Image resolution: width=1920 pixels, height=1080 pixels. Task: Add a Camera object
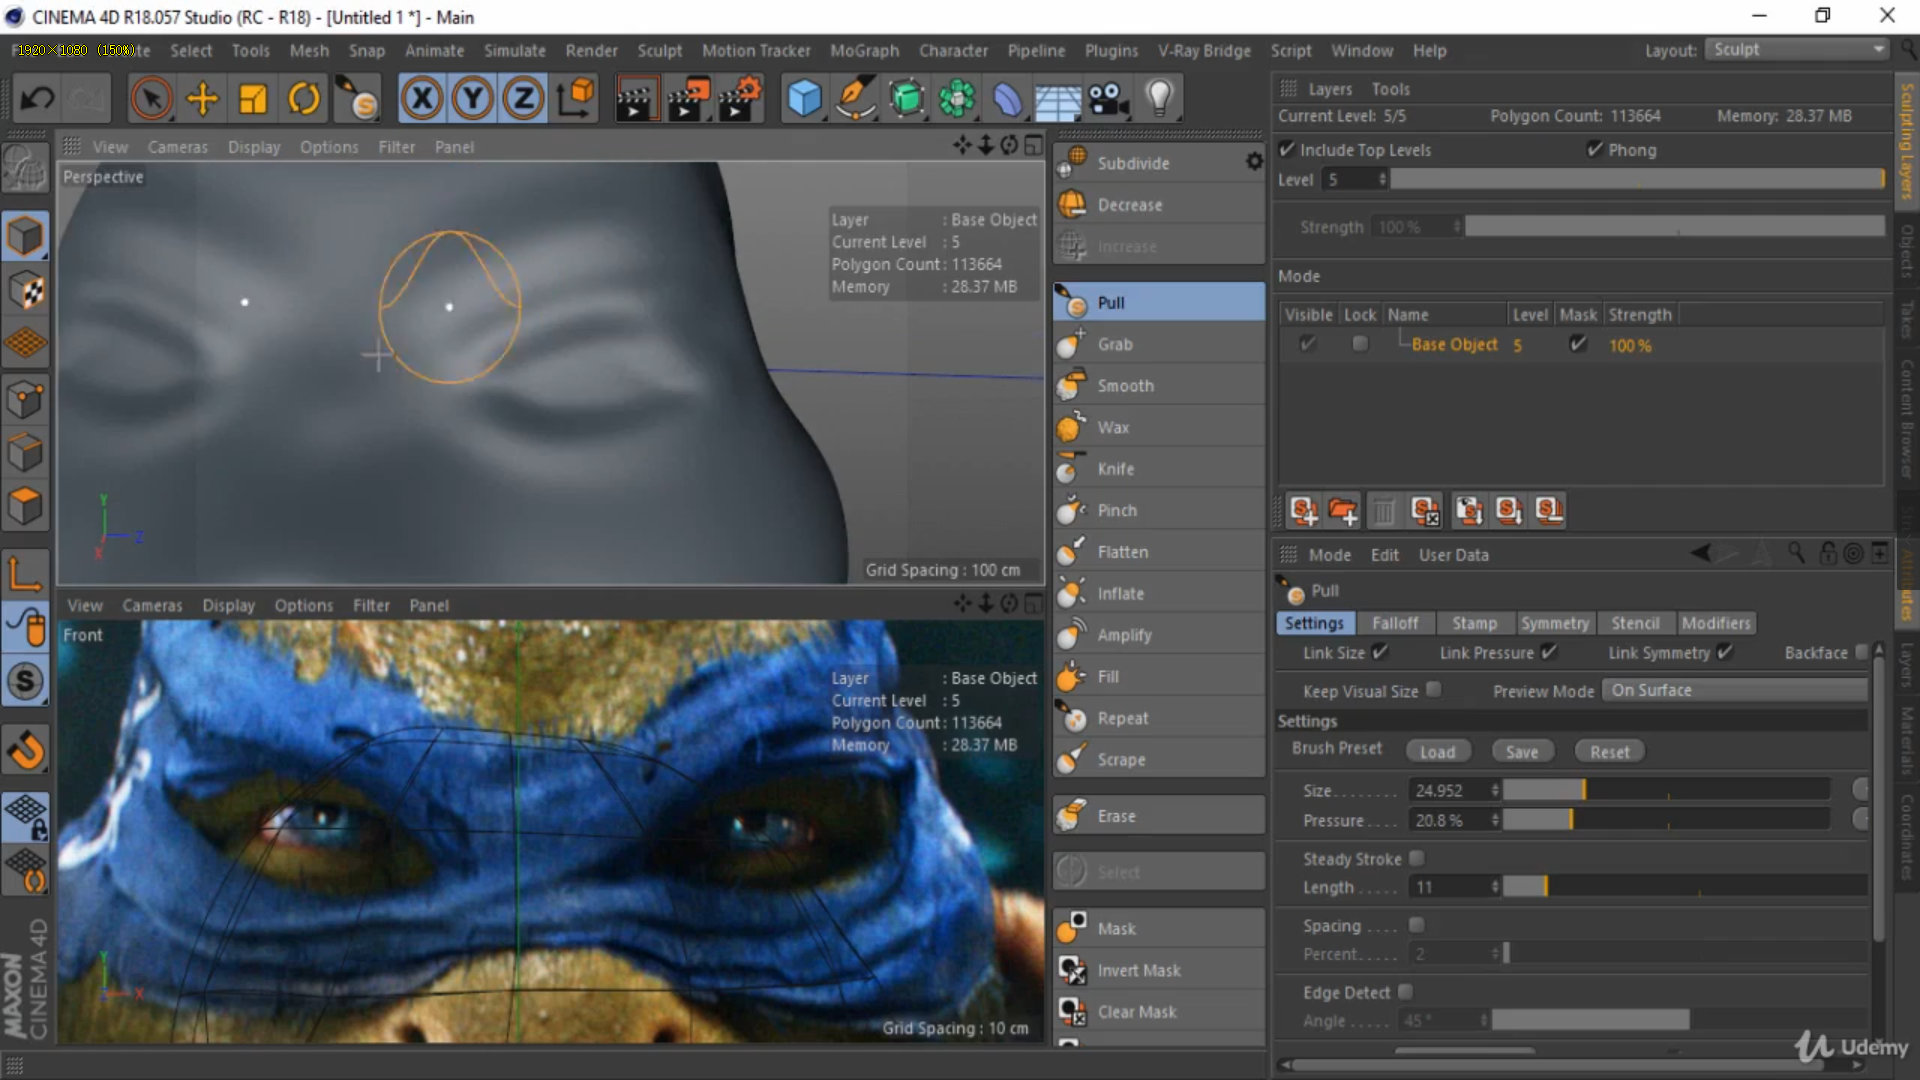(x=1107, y=98)
